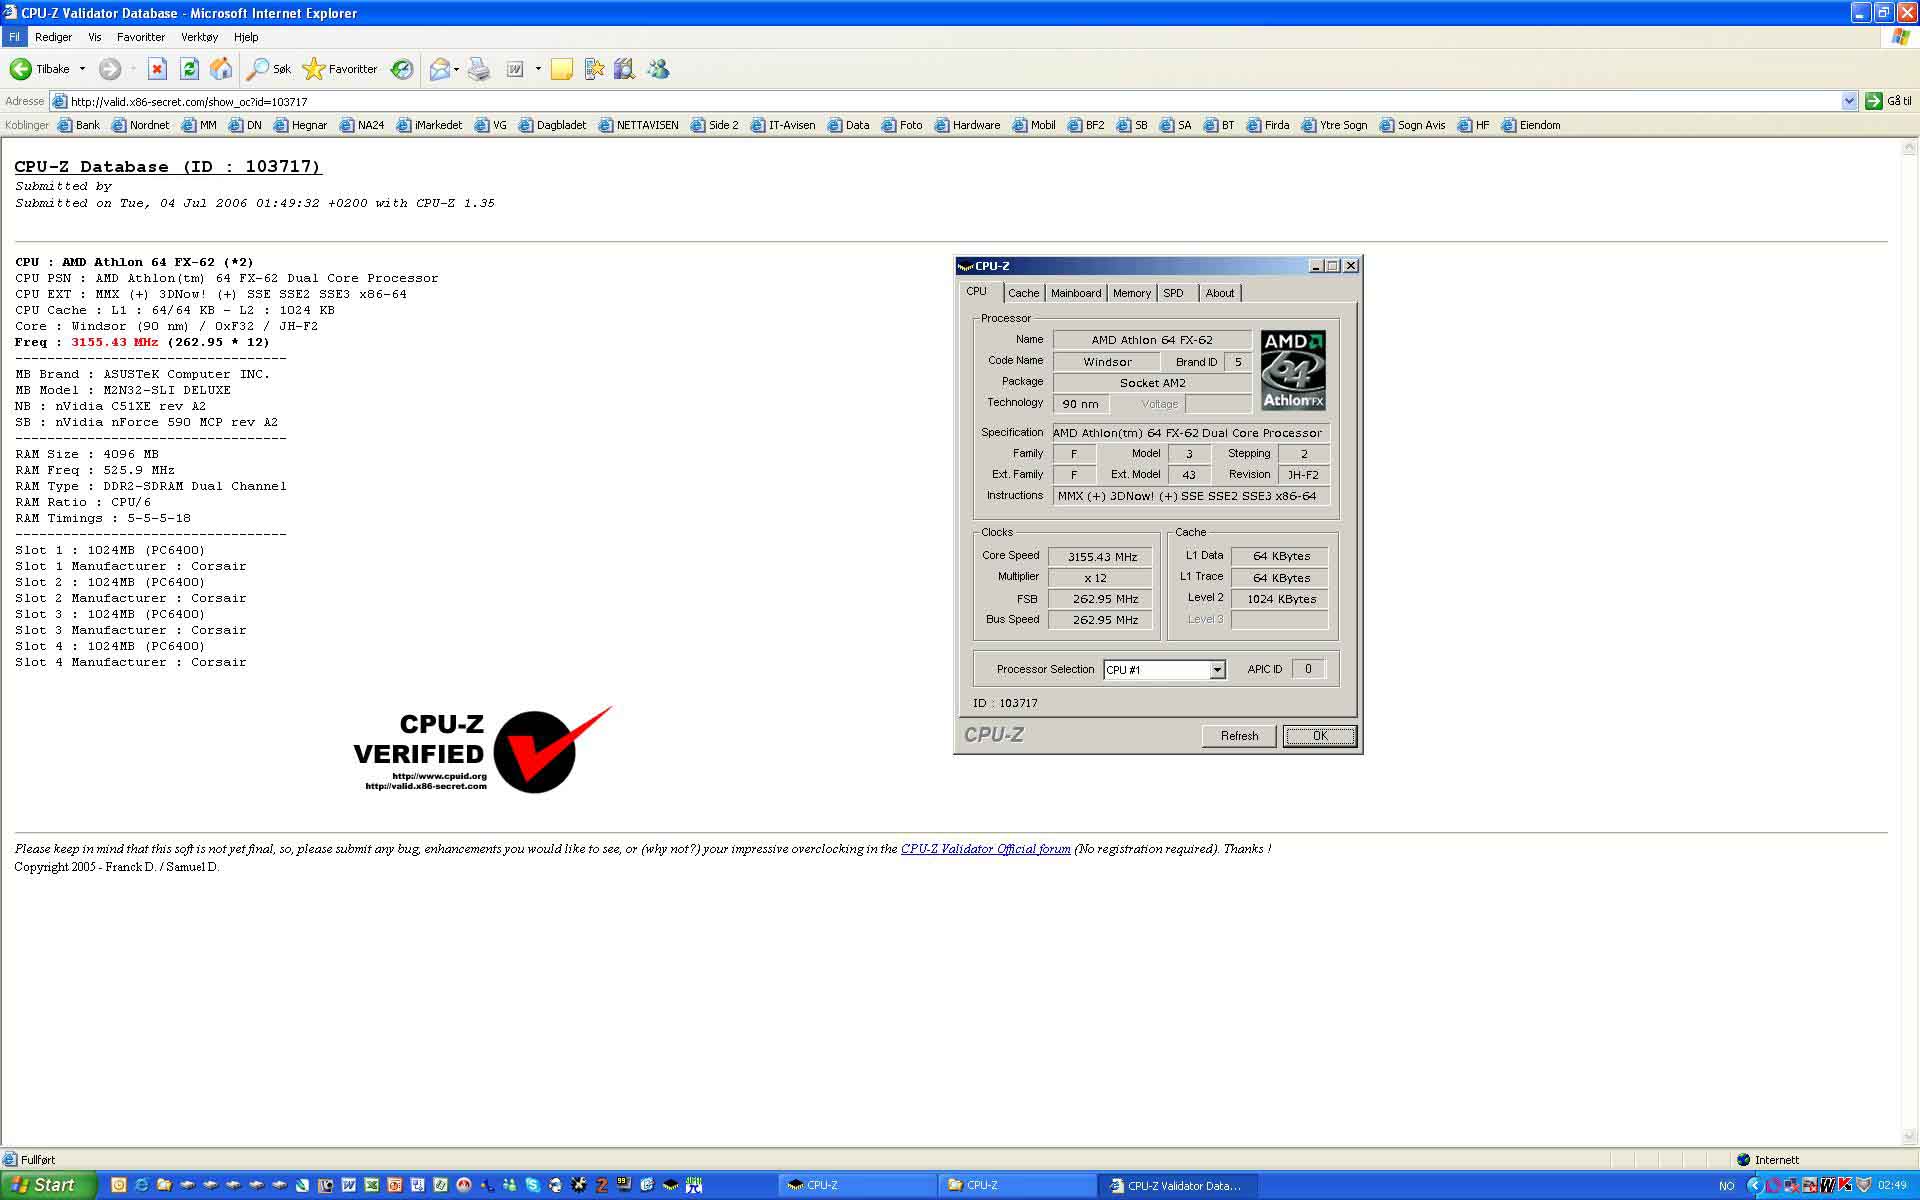This screenshot has width=1920, height=1200.
Task: Click the Edit with Word icon
Action: (x=515, y=69)
